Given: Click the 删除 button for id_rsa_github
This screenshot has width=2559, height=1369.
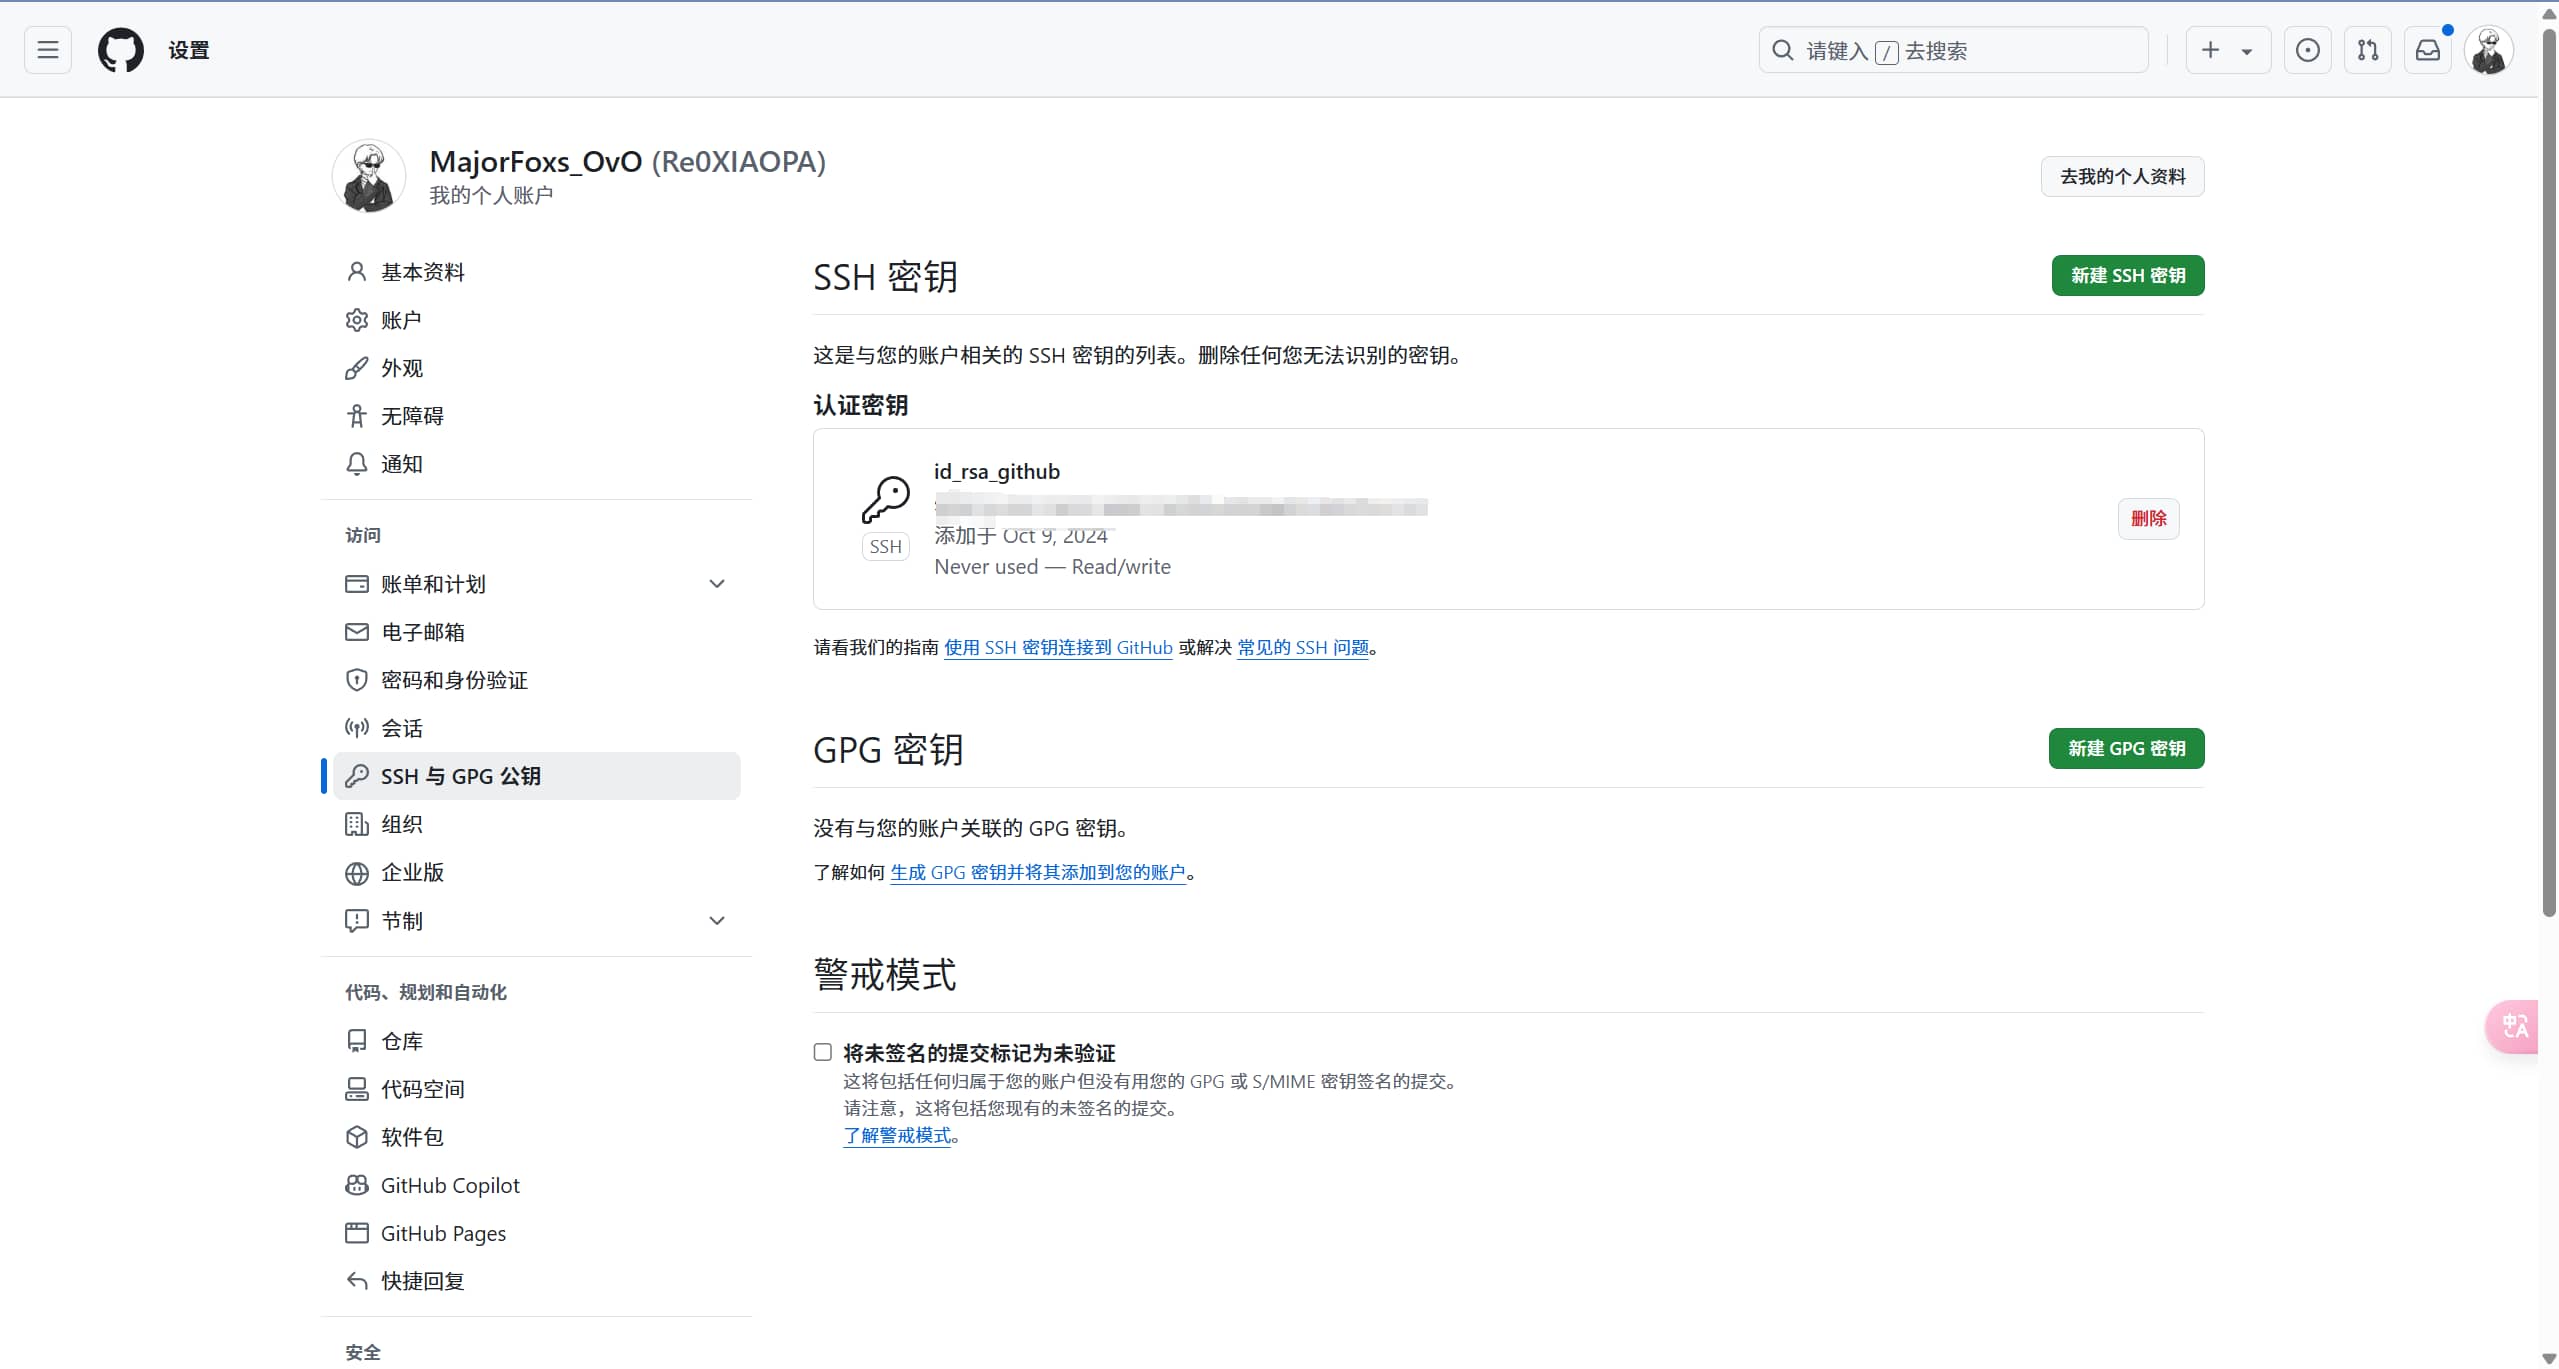Looking at the screenshot, I should (2148, 518).
